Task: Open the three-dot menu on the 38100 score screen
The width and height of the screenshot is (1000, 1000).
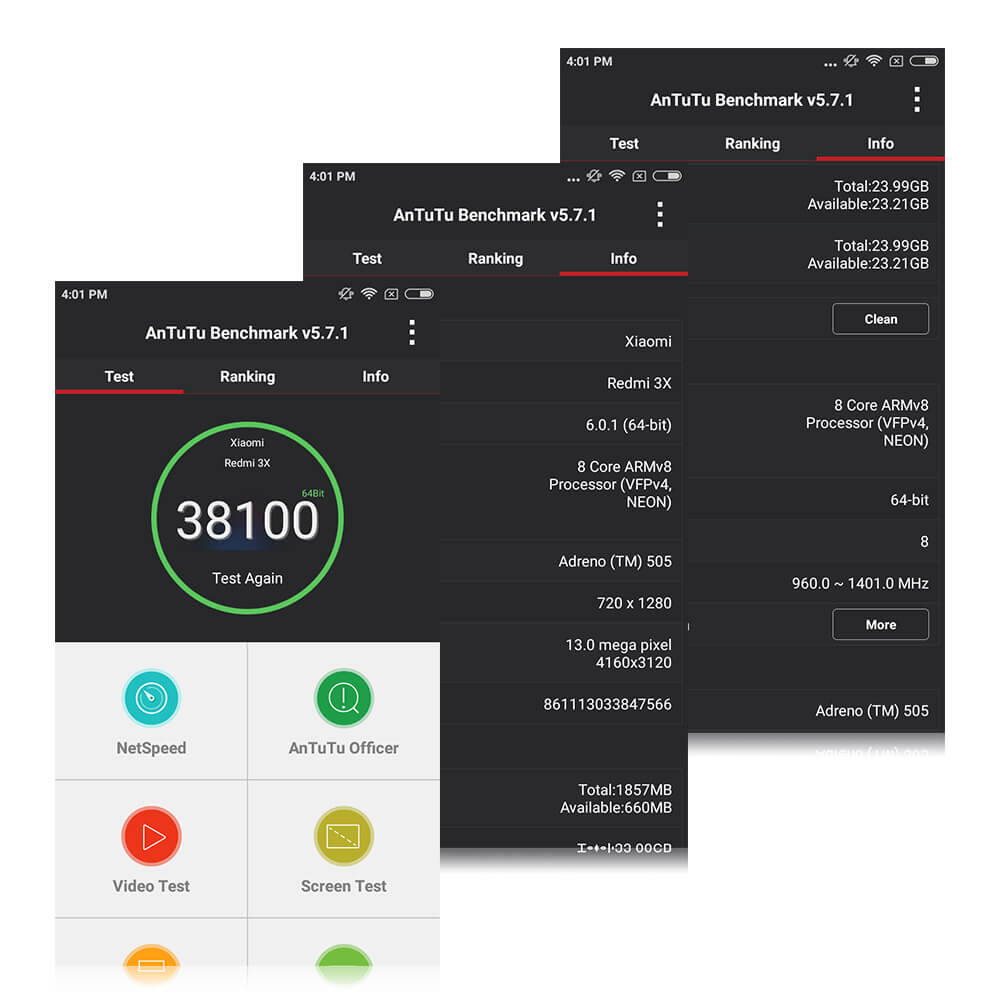Action: (x=411, y=333)
